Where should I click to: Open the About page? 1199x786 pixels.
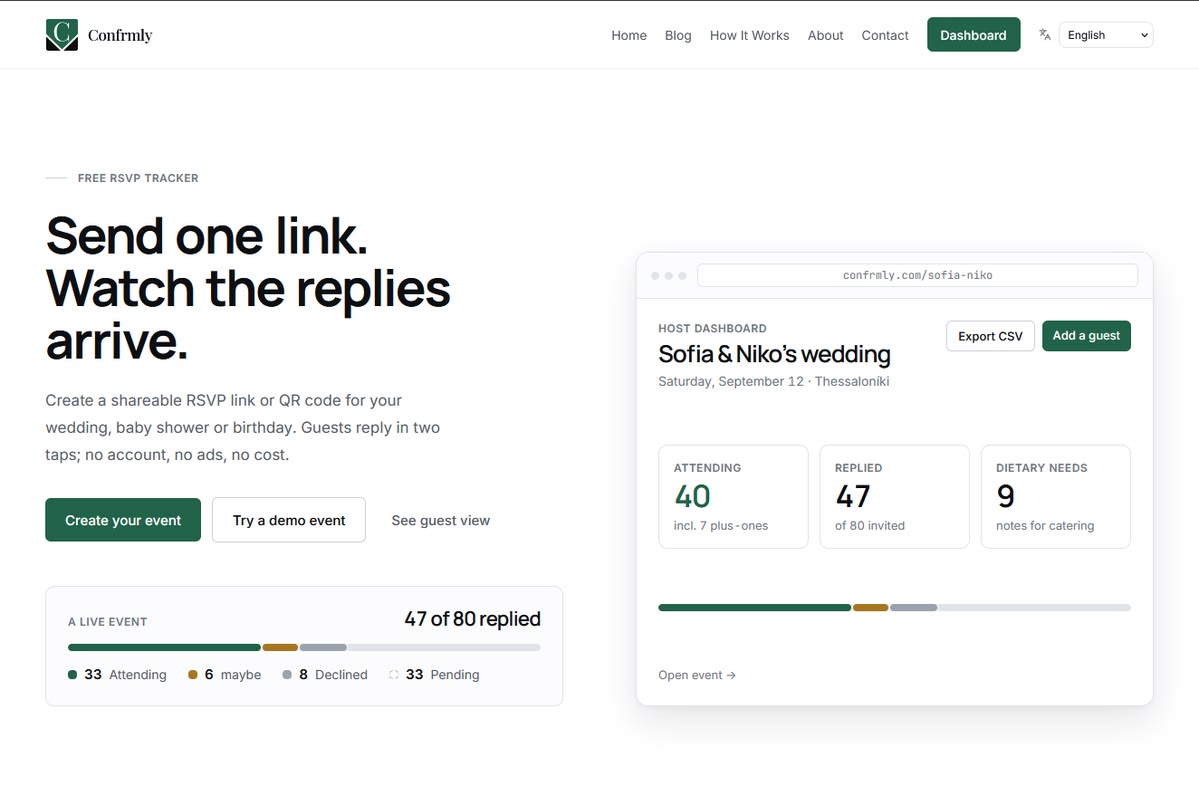tap(825, 35)
